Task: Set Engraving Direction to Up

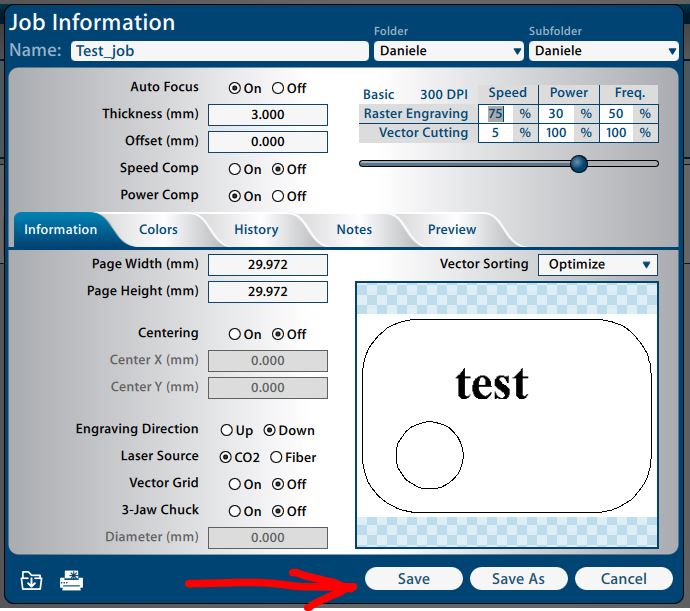Action: (227, 430)
